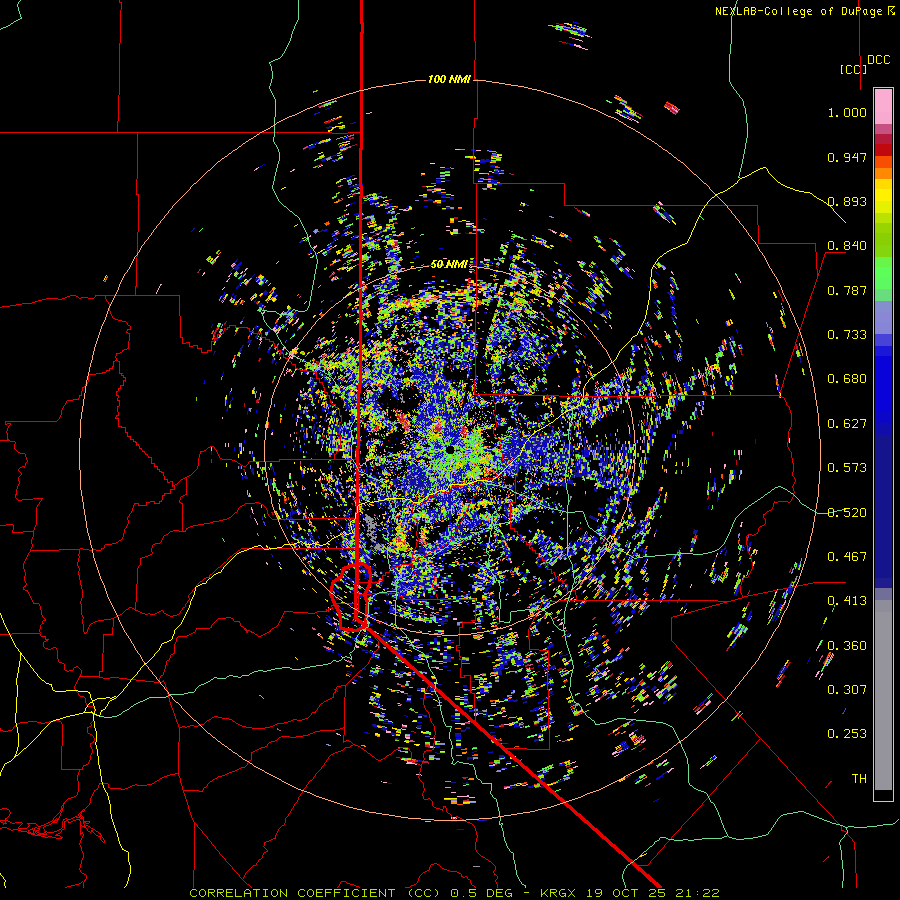Select the 0.413 scale value
Viewport: 900px width, 900px height.
pyautogui.click(x=847, y=601)
